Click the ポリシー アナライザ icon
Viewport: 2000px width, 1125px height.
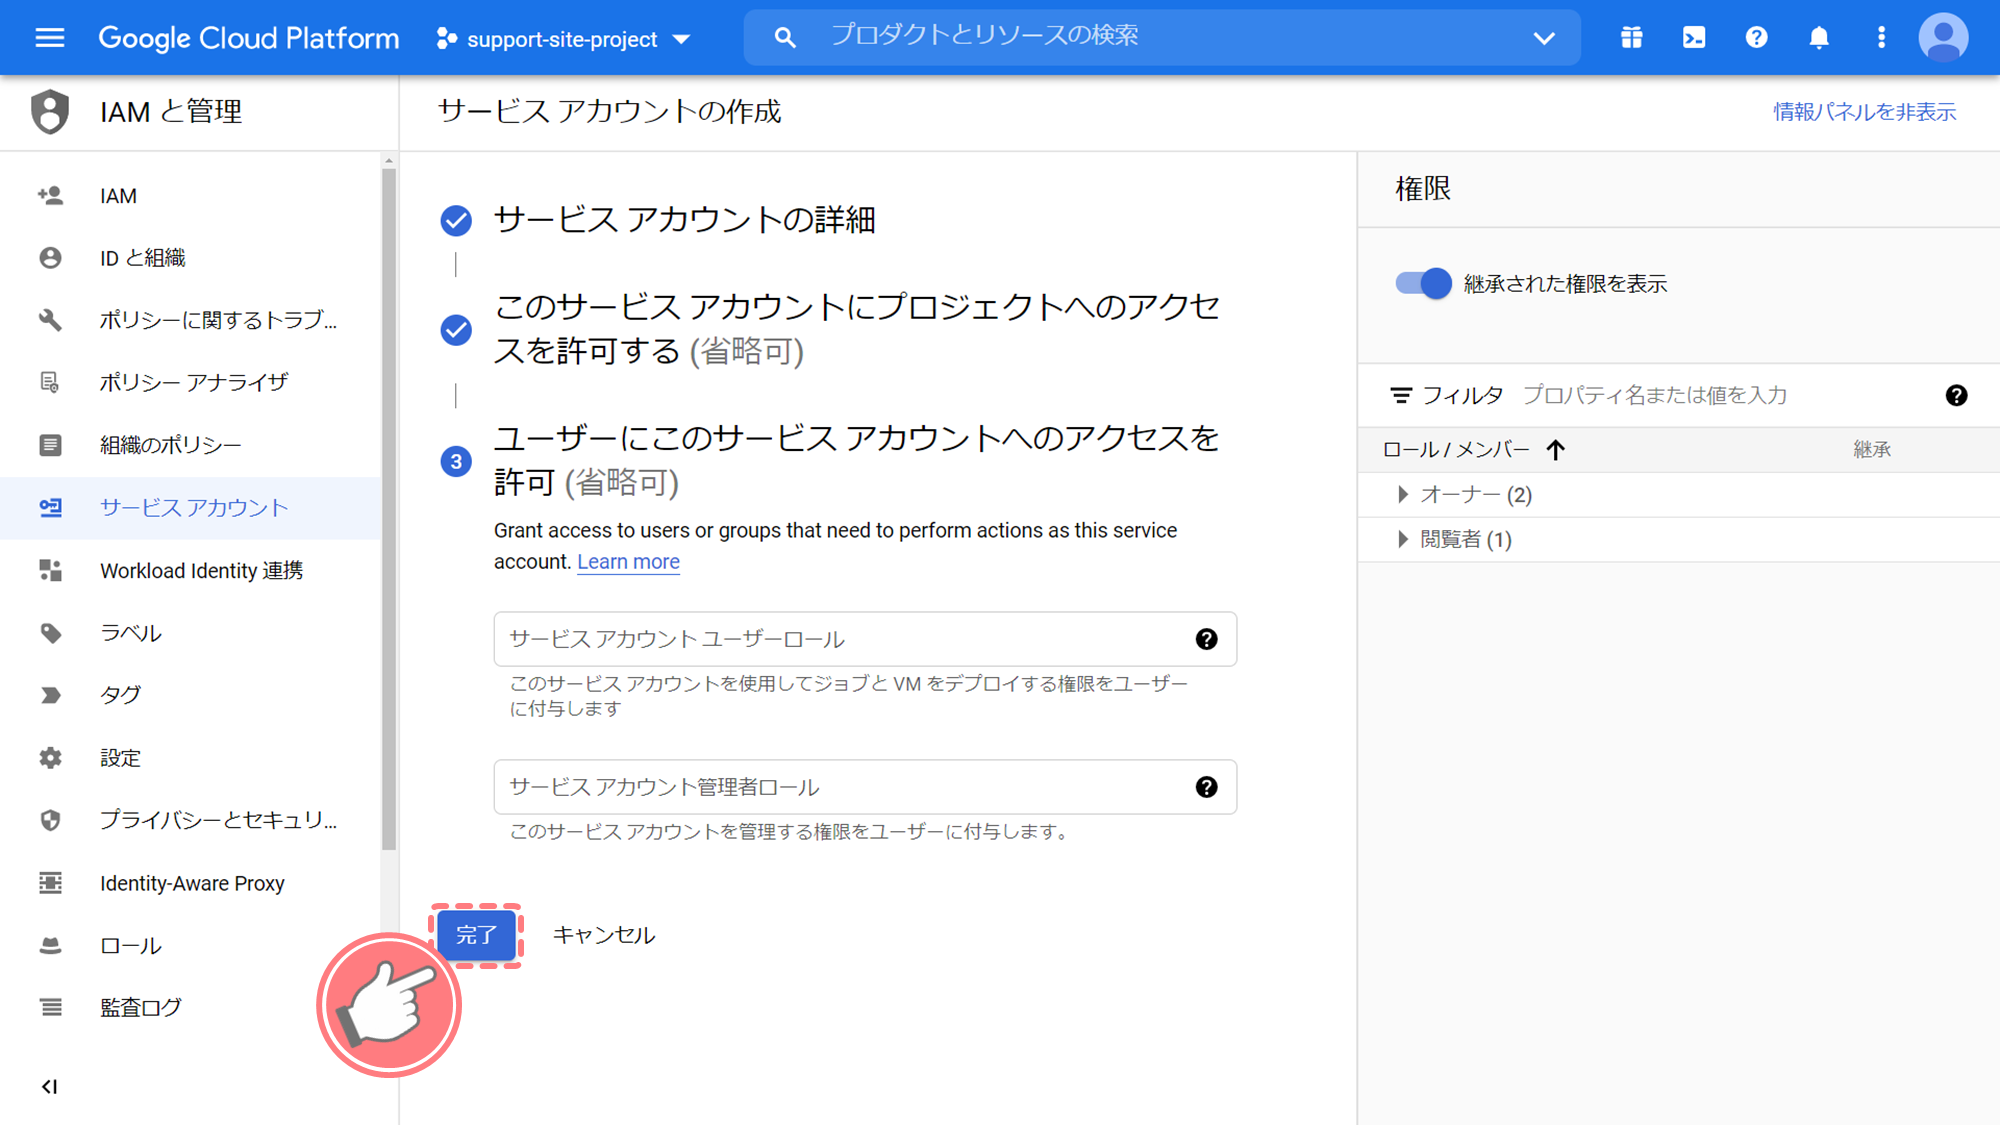tap(50, 382)
